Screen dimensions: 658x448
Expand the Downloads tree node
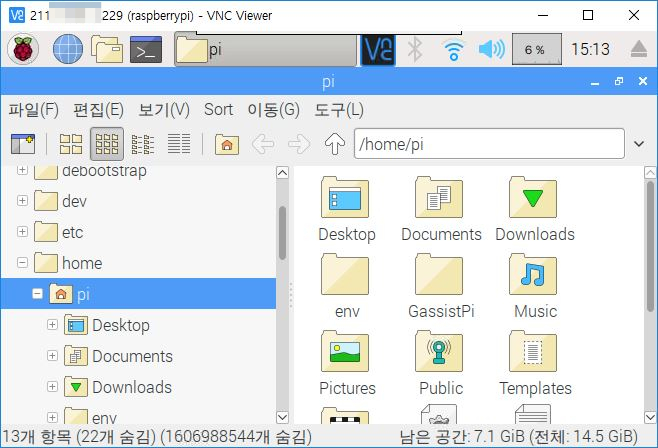coord(52,386)
